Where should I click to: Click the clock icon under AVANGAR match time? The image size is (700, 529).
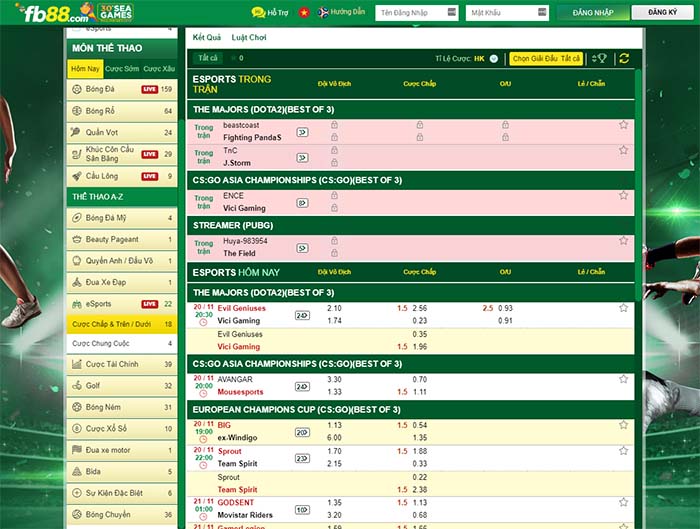(204, 394)
